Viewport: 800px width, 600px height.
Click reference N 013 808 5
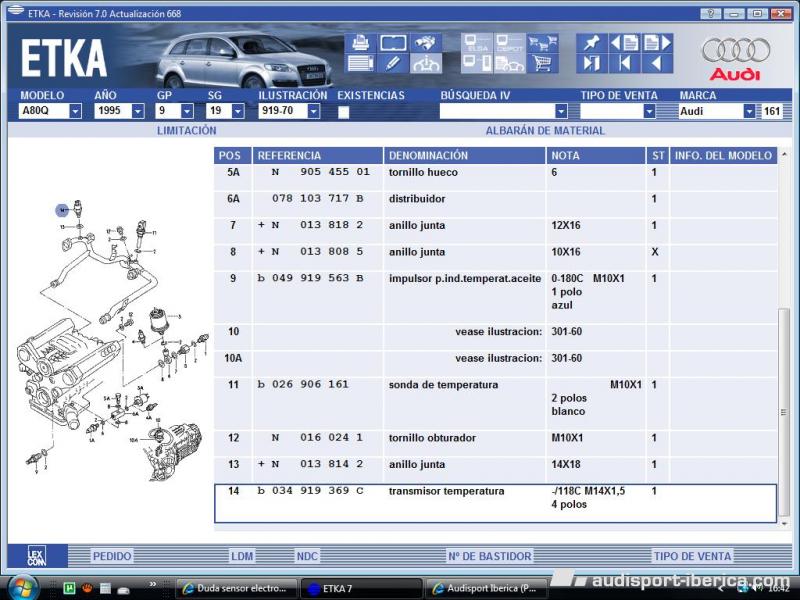(317, 252)
